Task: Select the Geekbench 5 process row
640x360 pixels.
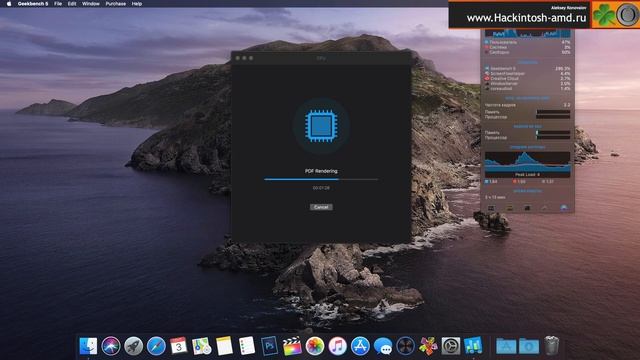Action: pos(527,69)
